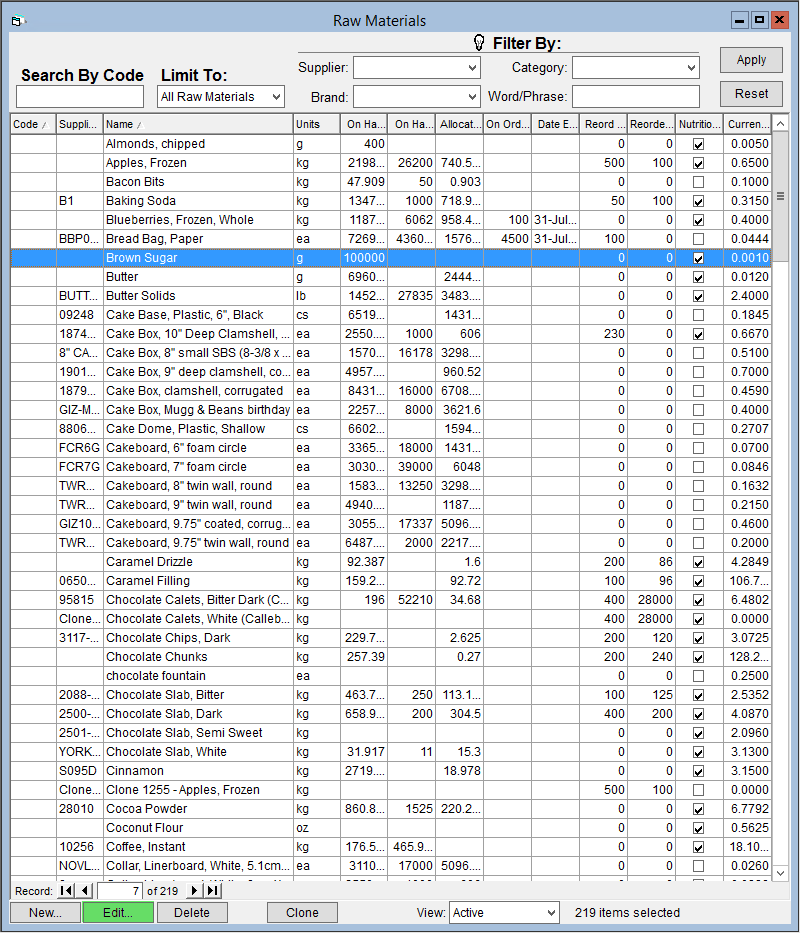Toggle Nutrition checkbox for Caramel Drizzle
Viewport: 801px width, 934px height.
(x=699, y=562)
